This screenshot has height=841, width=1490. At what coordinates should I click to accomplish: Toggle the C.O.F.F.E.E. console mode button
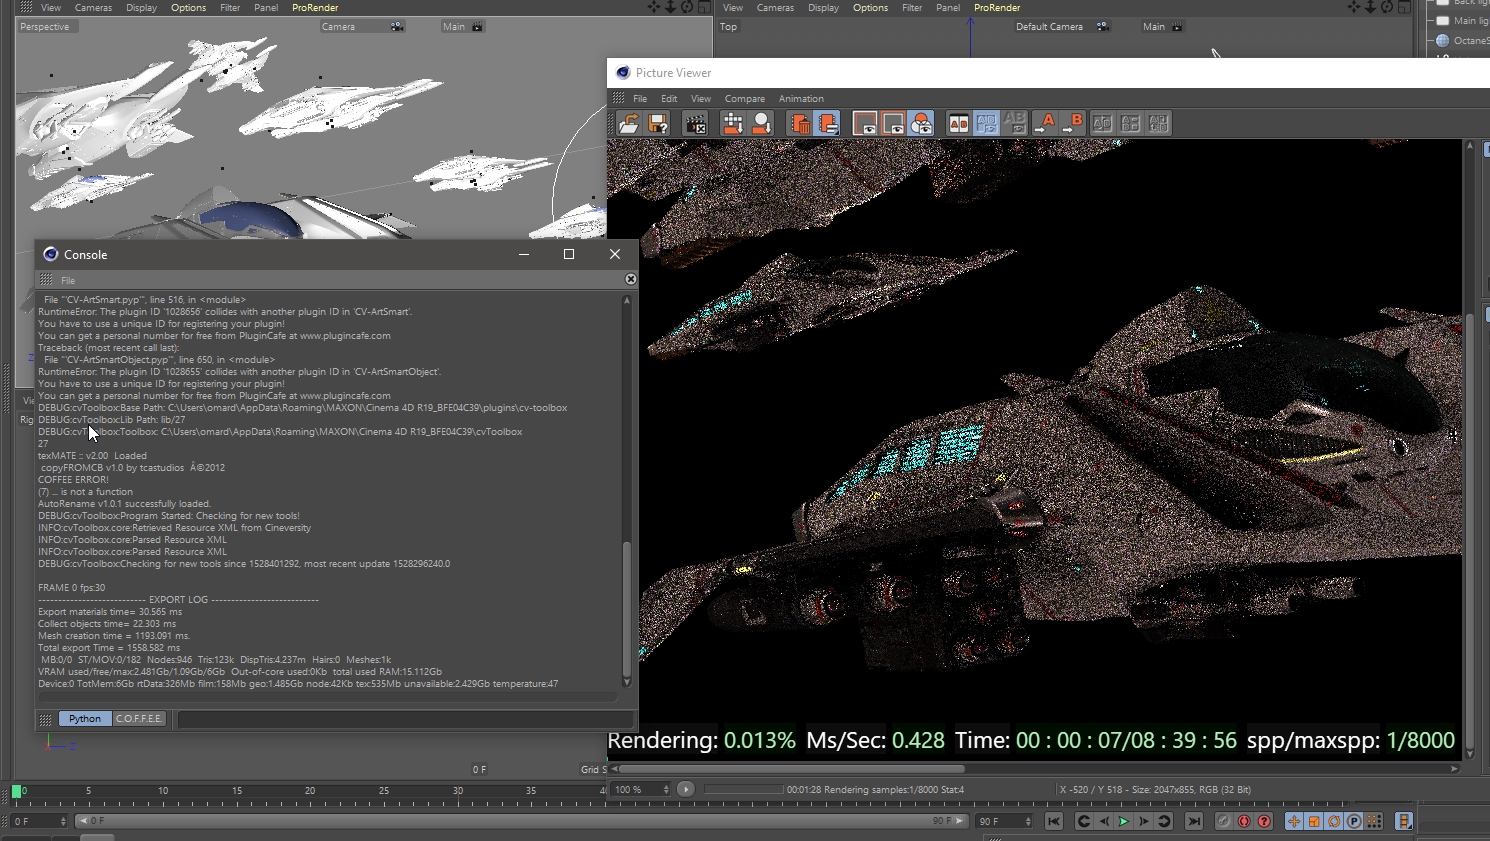tap(138, 719)
